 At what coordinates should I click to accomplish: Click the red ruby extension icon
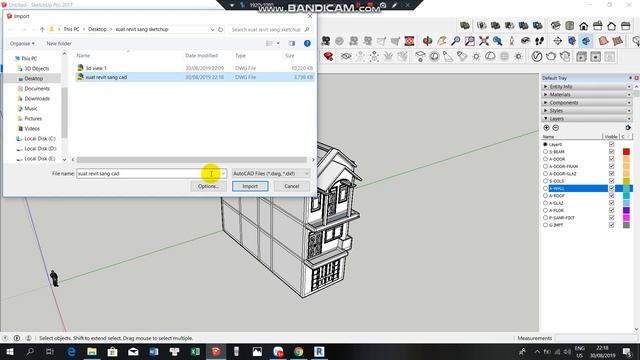coord(328,56)
